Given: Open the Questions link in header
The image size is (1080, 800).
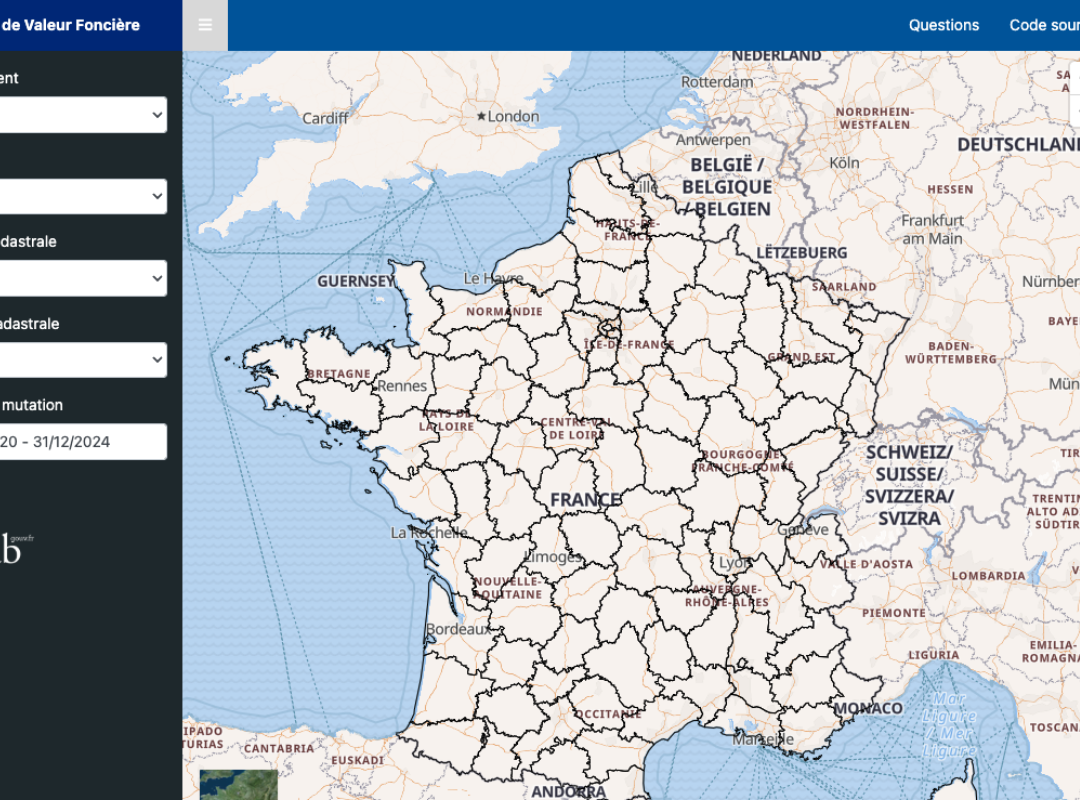Looking at the screenshot, I should (x=943, y=25).
